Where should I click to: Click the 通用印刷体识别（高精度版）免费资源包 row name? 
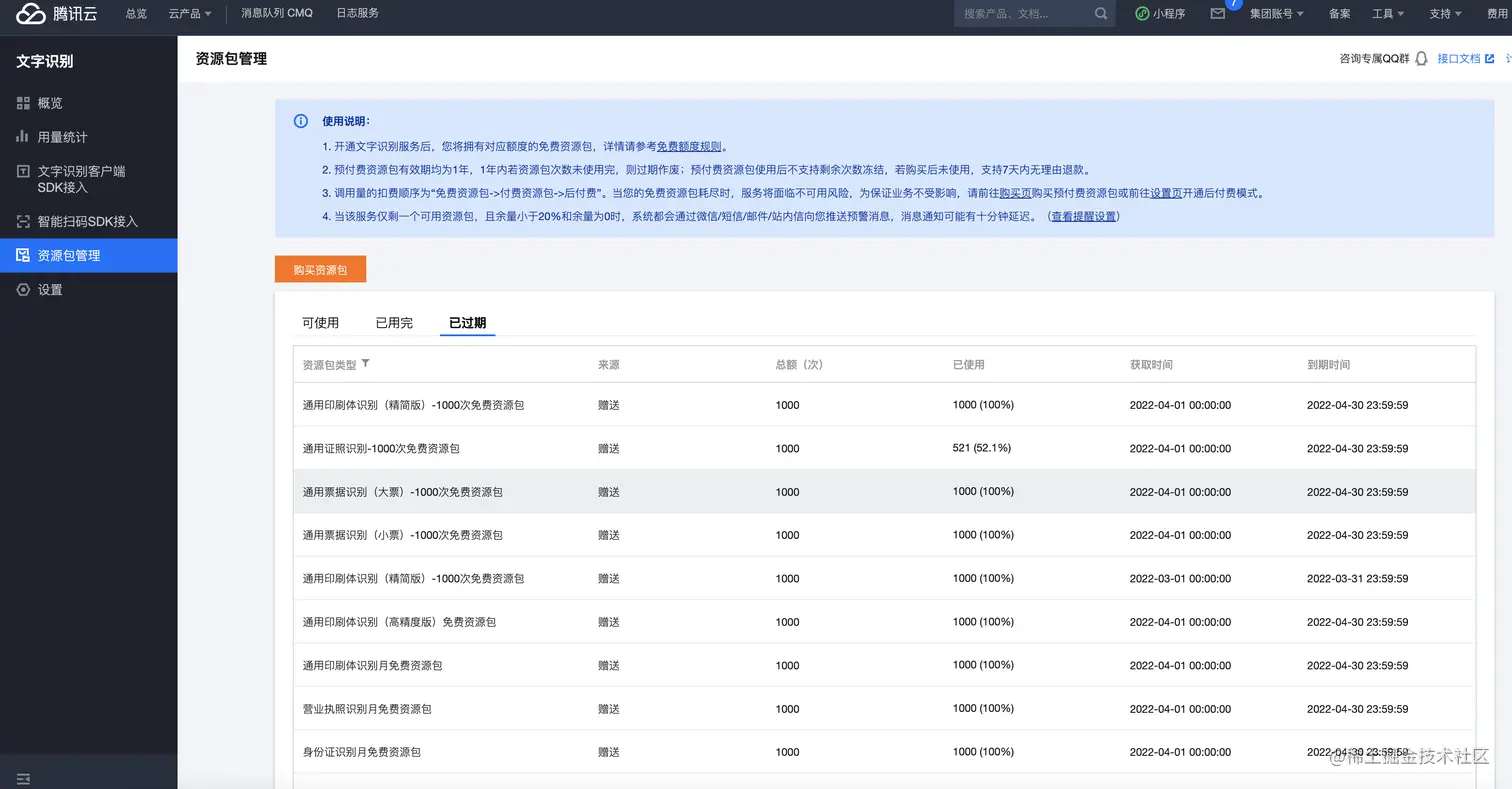point(399,622)
